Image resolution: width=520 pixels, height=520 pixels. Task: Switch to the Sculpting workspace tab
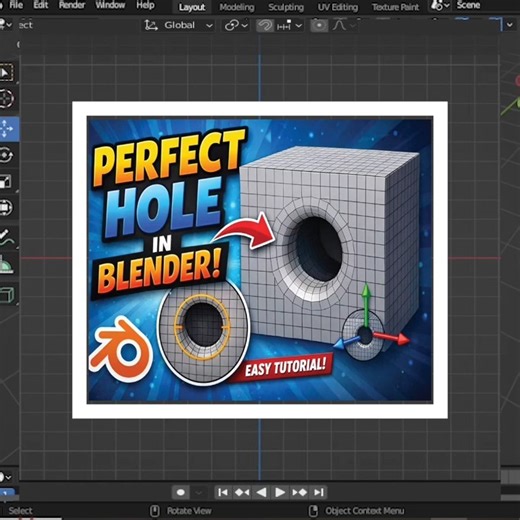point(286,7)
